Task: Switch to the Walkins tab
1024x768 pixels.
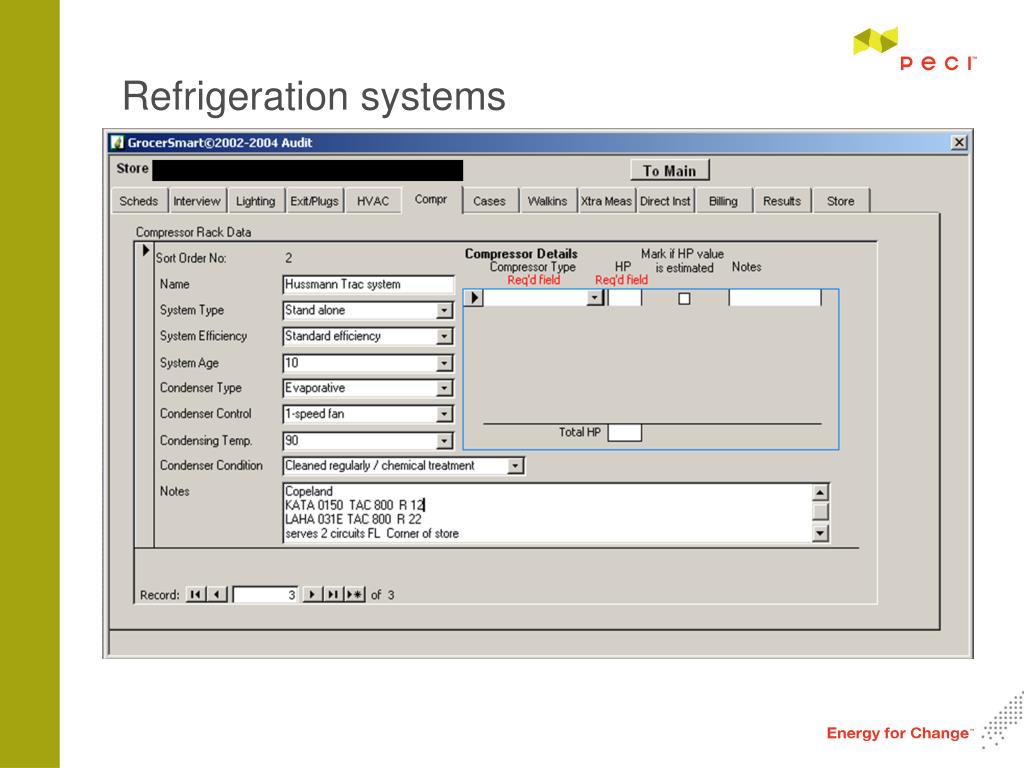Action: (547, 201)
